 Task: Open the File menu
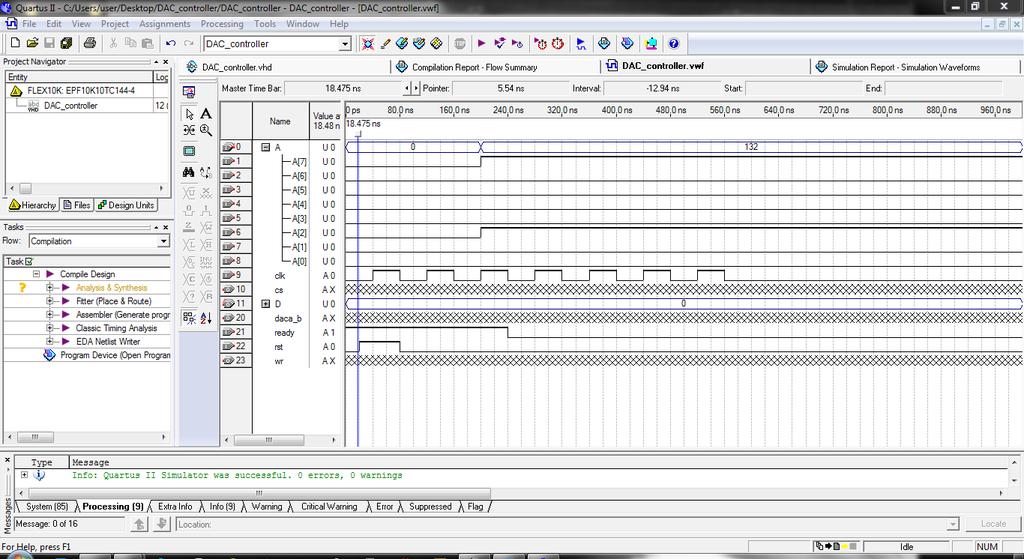(29, 24)
